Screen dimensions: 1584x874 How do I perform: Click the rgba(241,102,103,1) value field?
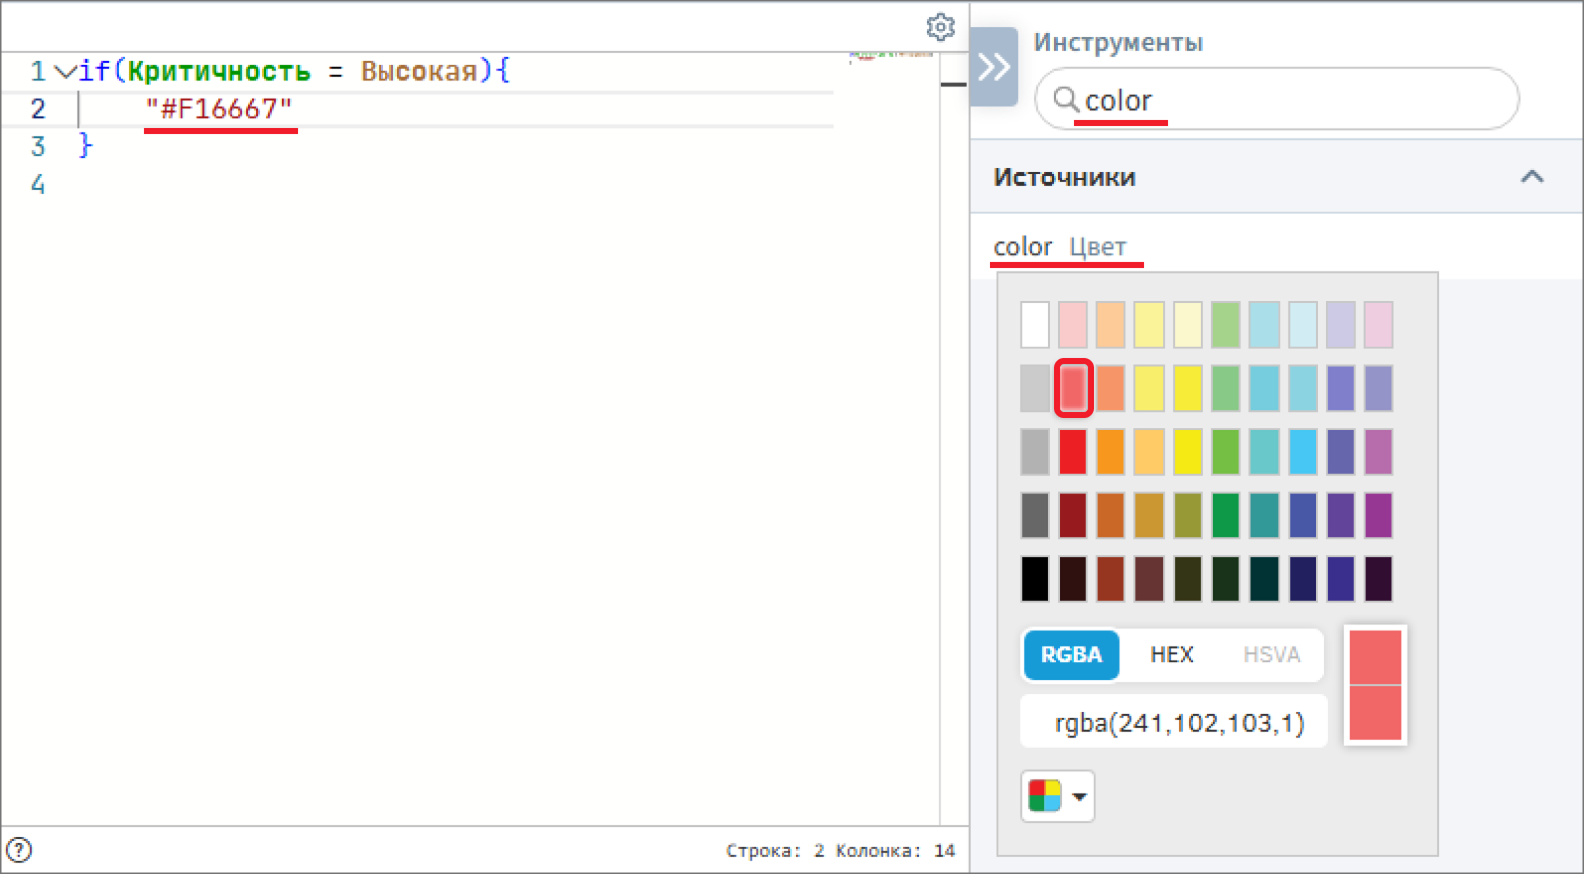[x=1174, y=722]
